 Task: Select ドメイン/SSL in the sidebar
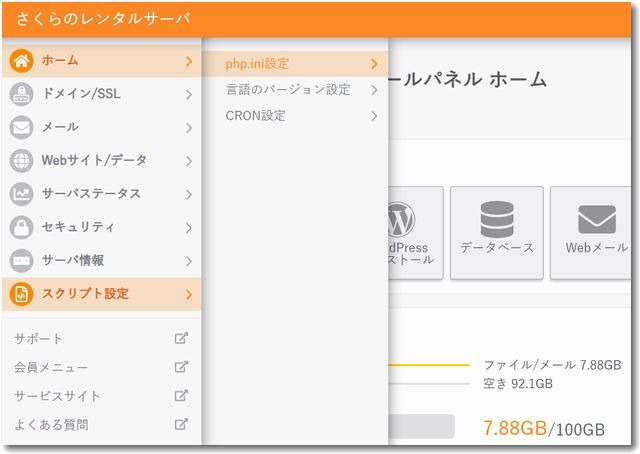pos(102,94)
